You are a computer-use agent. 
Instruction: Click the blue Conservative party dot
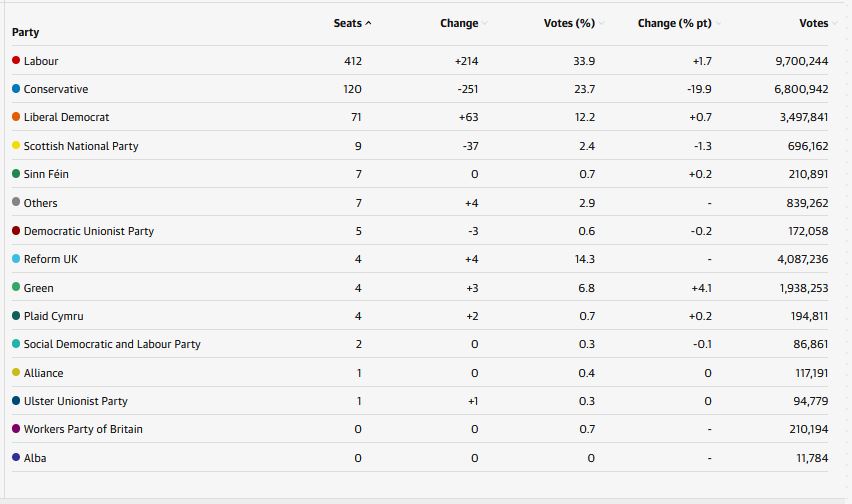point(16,89)
